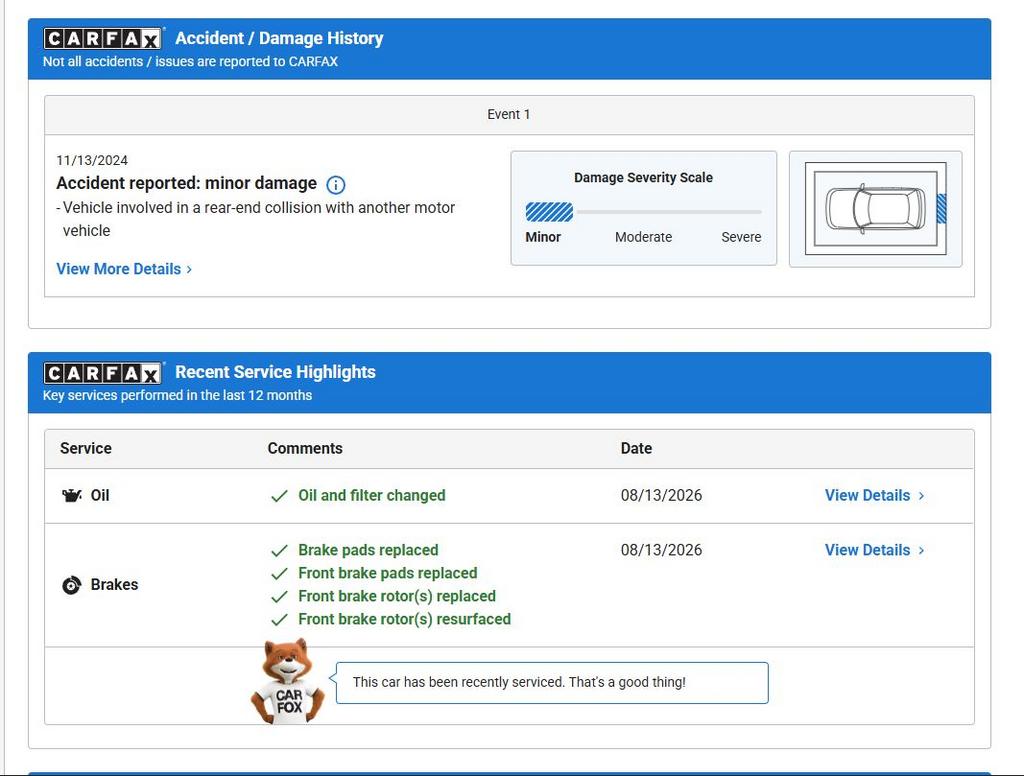Click the Date column header

(636, 448)
